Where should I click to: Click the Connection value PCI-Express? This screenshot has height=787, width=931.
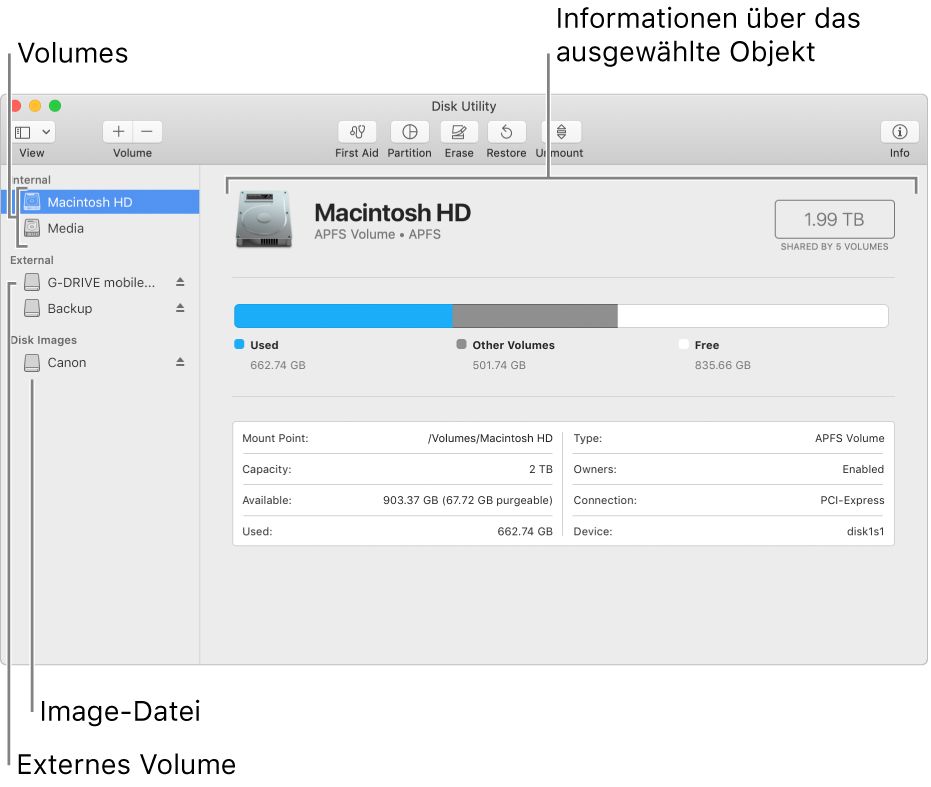(852, 500)
